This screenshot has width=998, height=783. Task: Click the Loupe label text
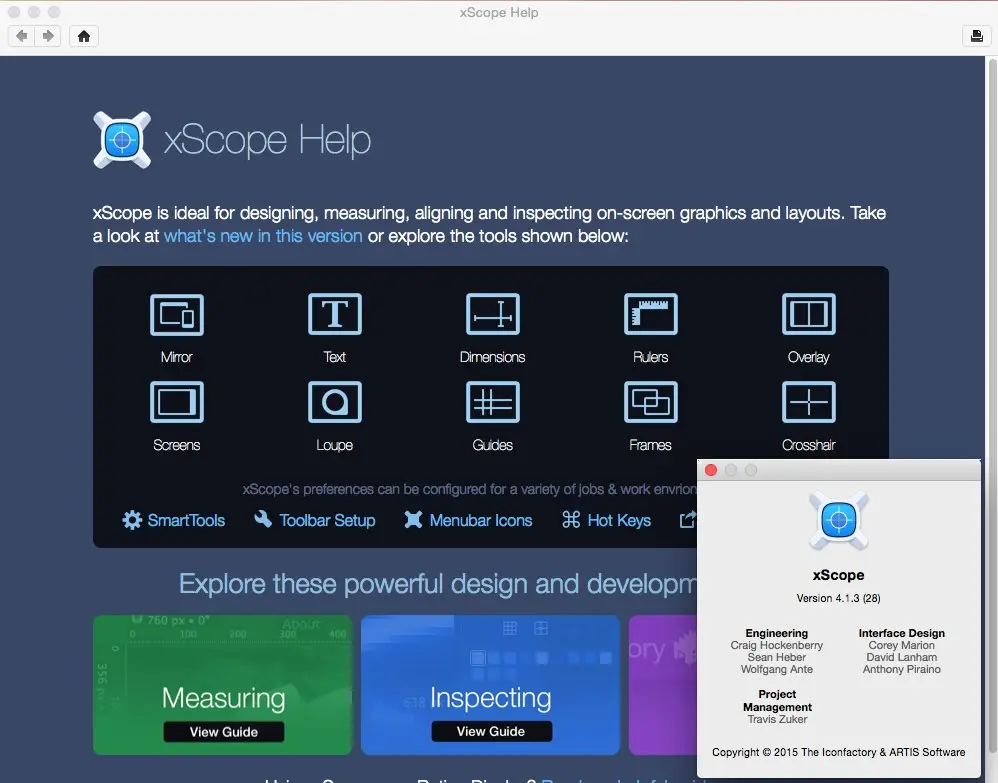click(x=335, y=445)
